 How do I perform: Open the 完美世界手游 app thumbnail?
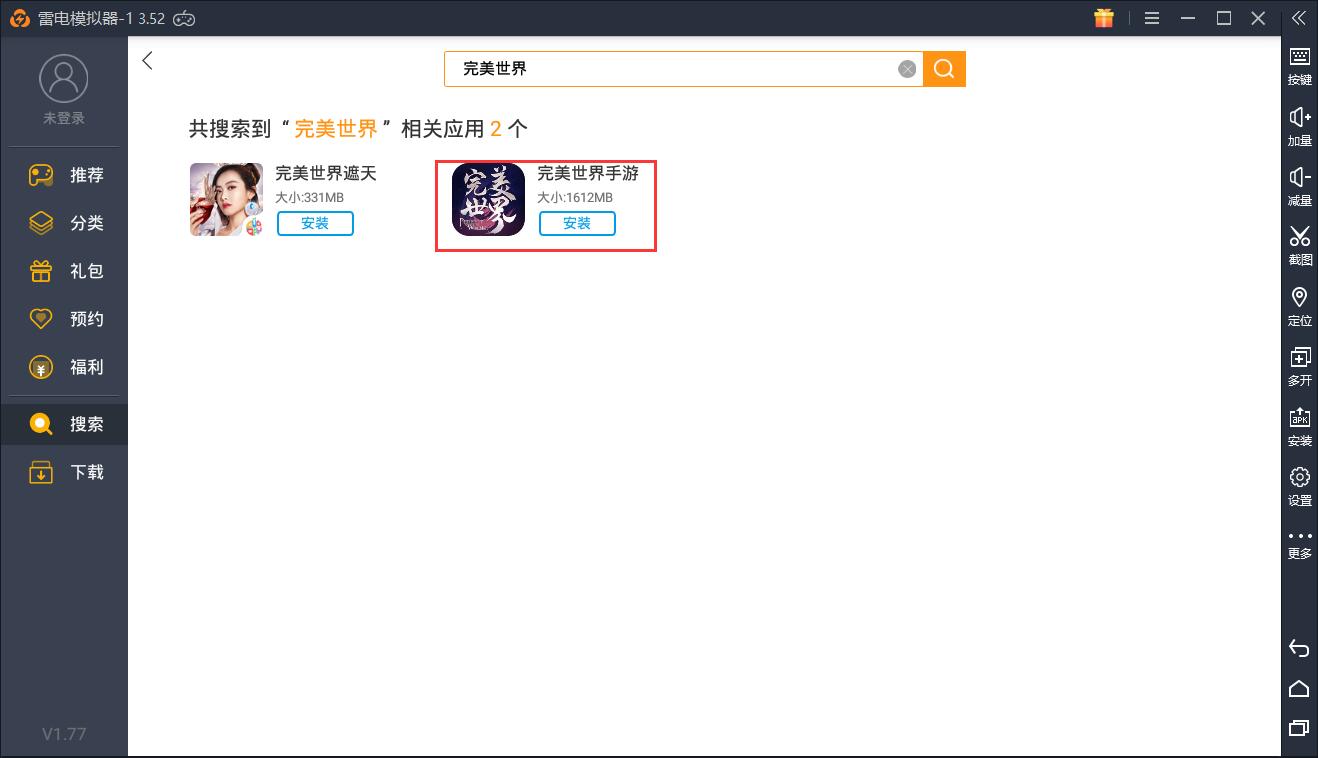click(x=488, y=199)
